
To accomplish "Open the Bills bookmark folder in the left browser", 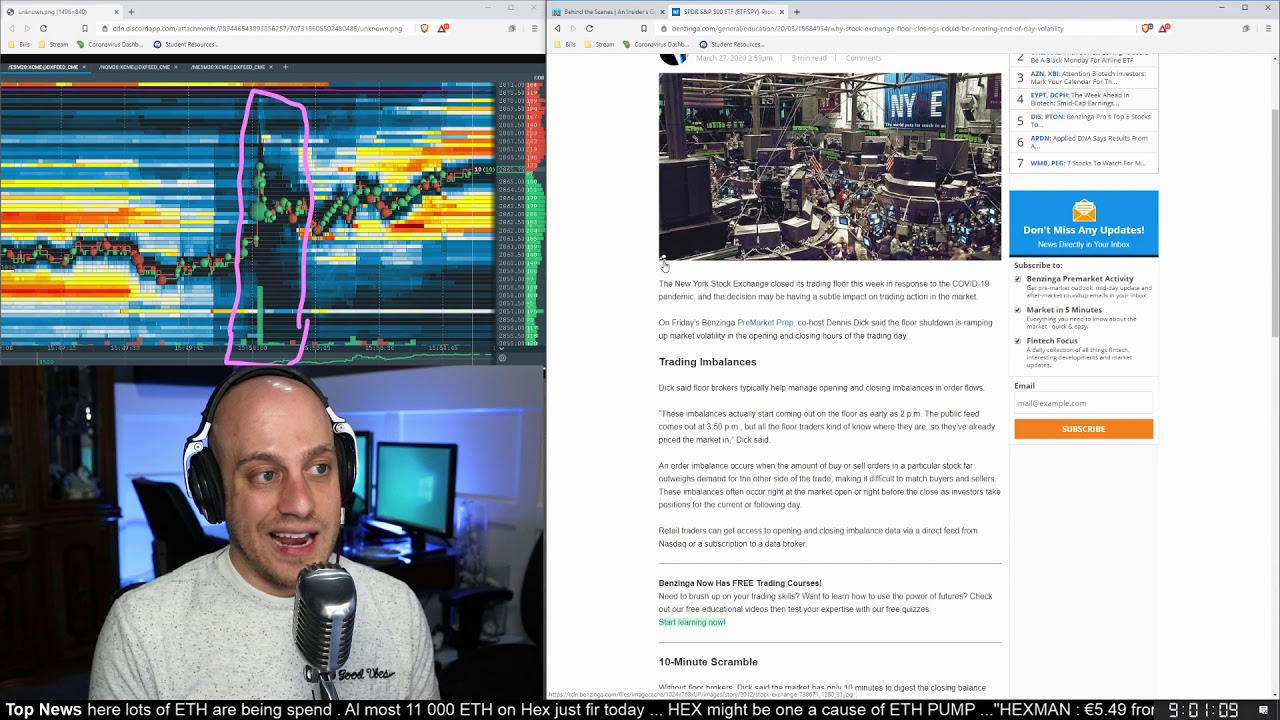I will [x=19, y=44].
